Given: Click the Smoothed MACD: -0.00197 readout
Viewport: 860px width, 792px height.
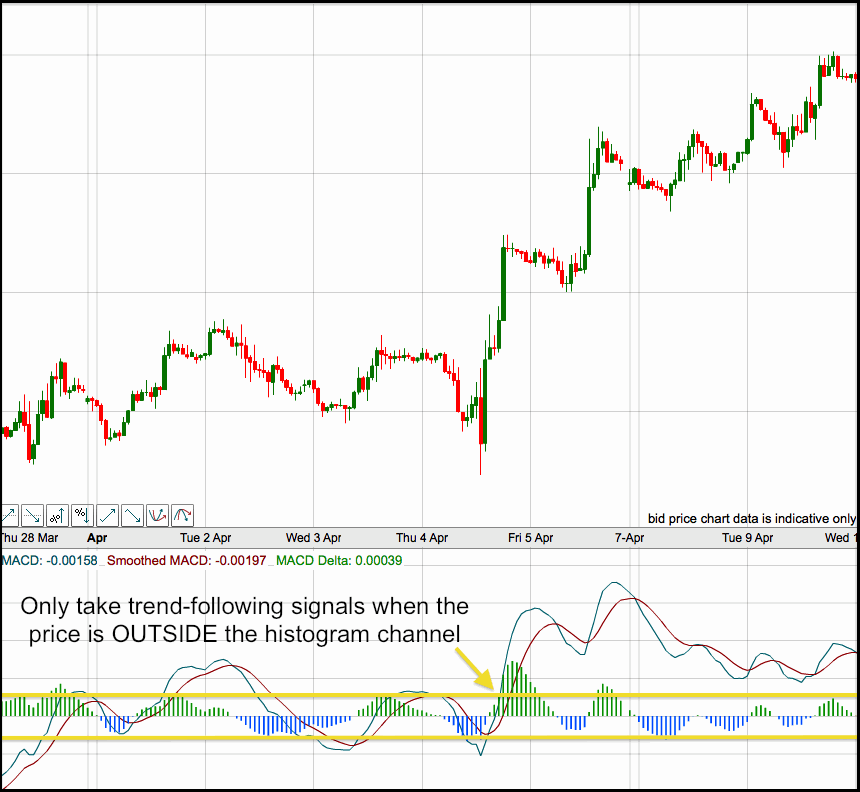Looking at the screenshot, I should coord(186,561).
